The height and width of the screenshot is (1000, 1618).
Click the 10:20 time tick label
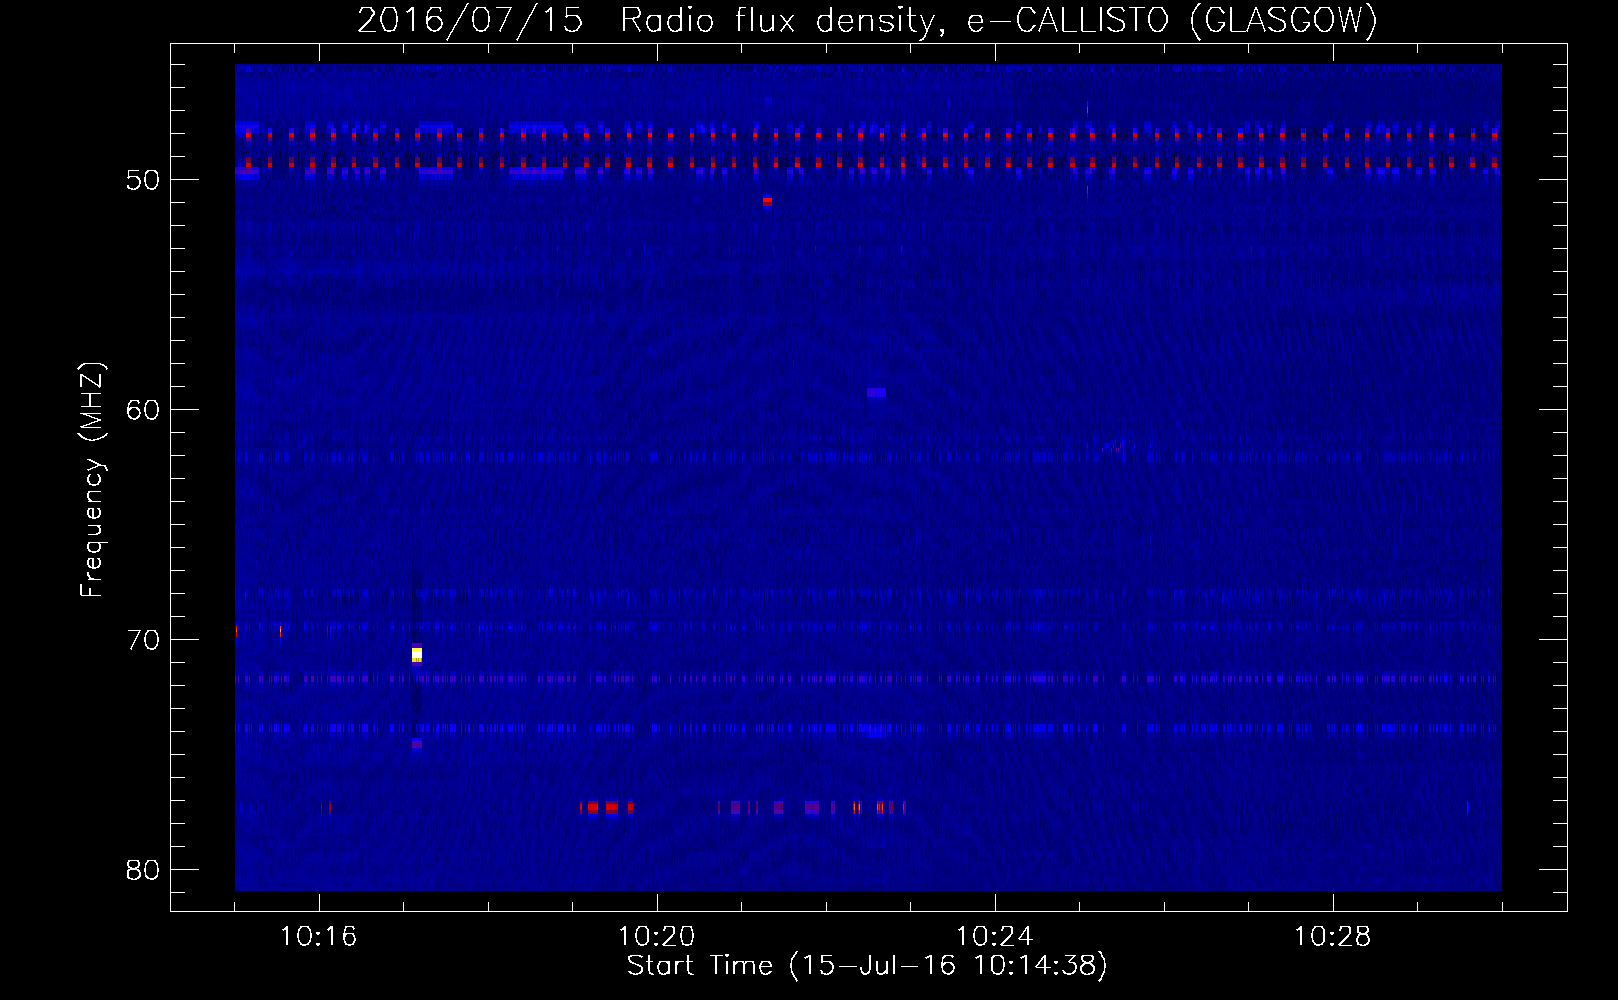pos(657,937)
